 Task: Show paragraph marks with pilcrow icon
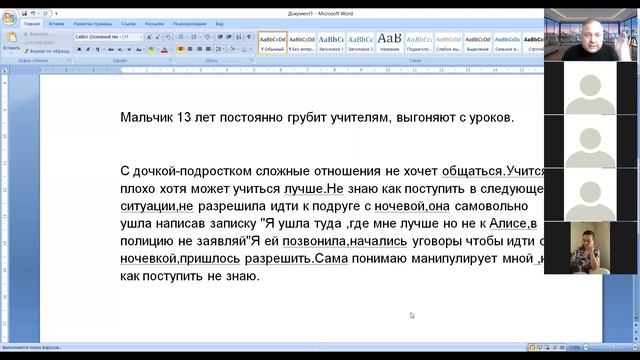click(249, 37)
